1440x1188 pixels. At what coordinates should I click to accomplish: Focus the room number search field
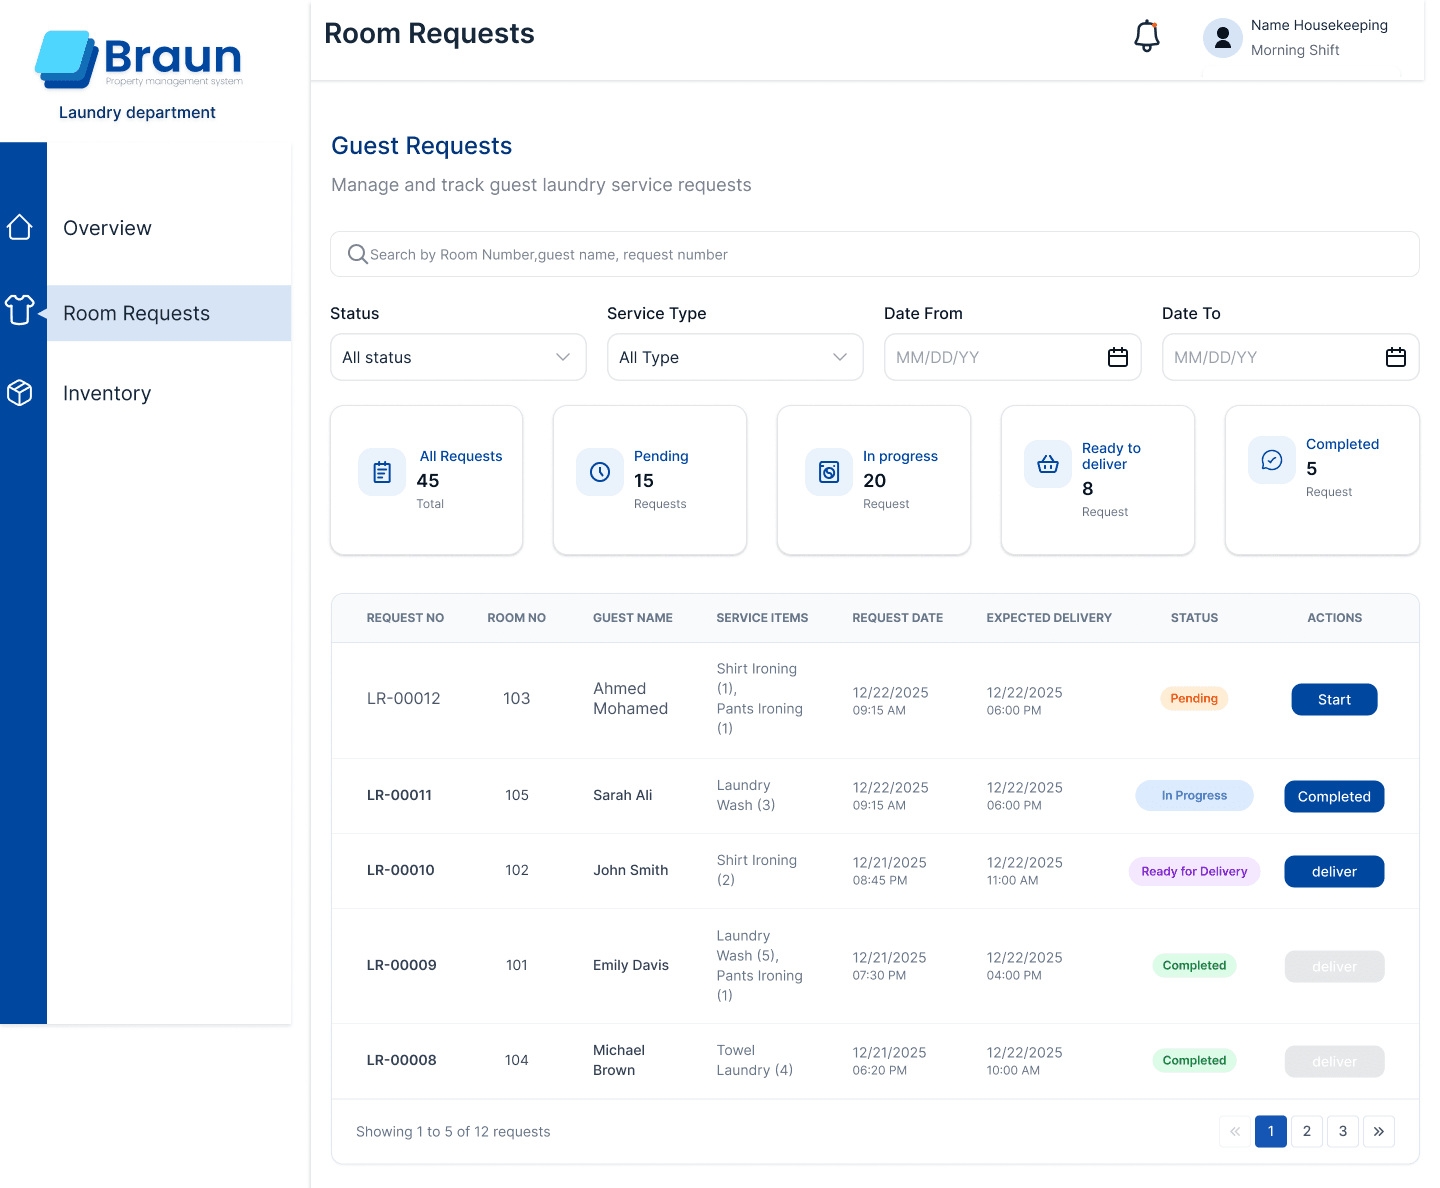click(x=875, y=254)
